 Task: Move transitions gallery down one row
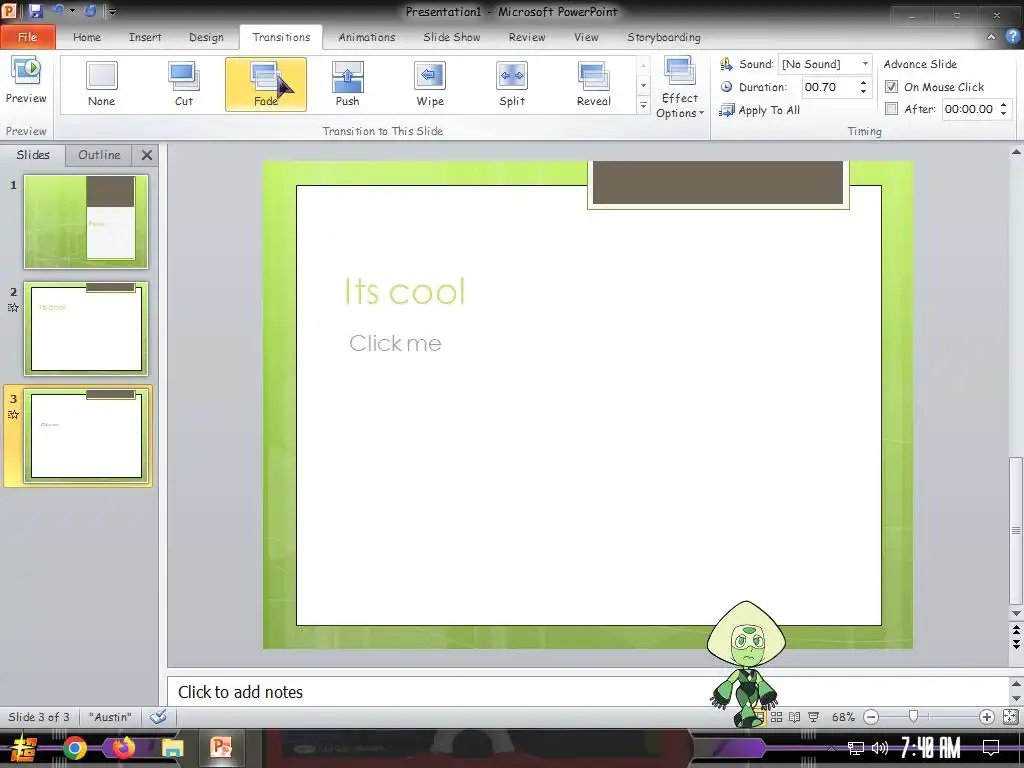pyautogui.click(x=643, y=86)
